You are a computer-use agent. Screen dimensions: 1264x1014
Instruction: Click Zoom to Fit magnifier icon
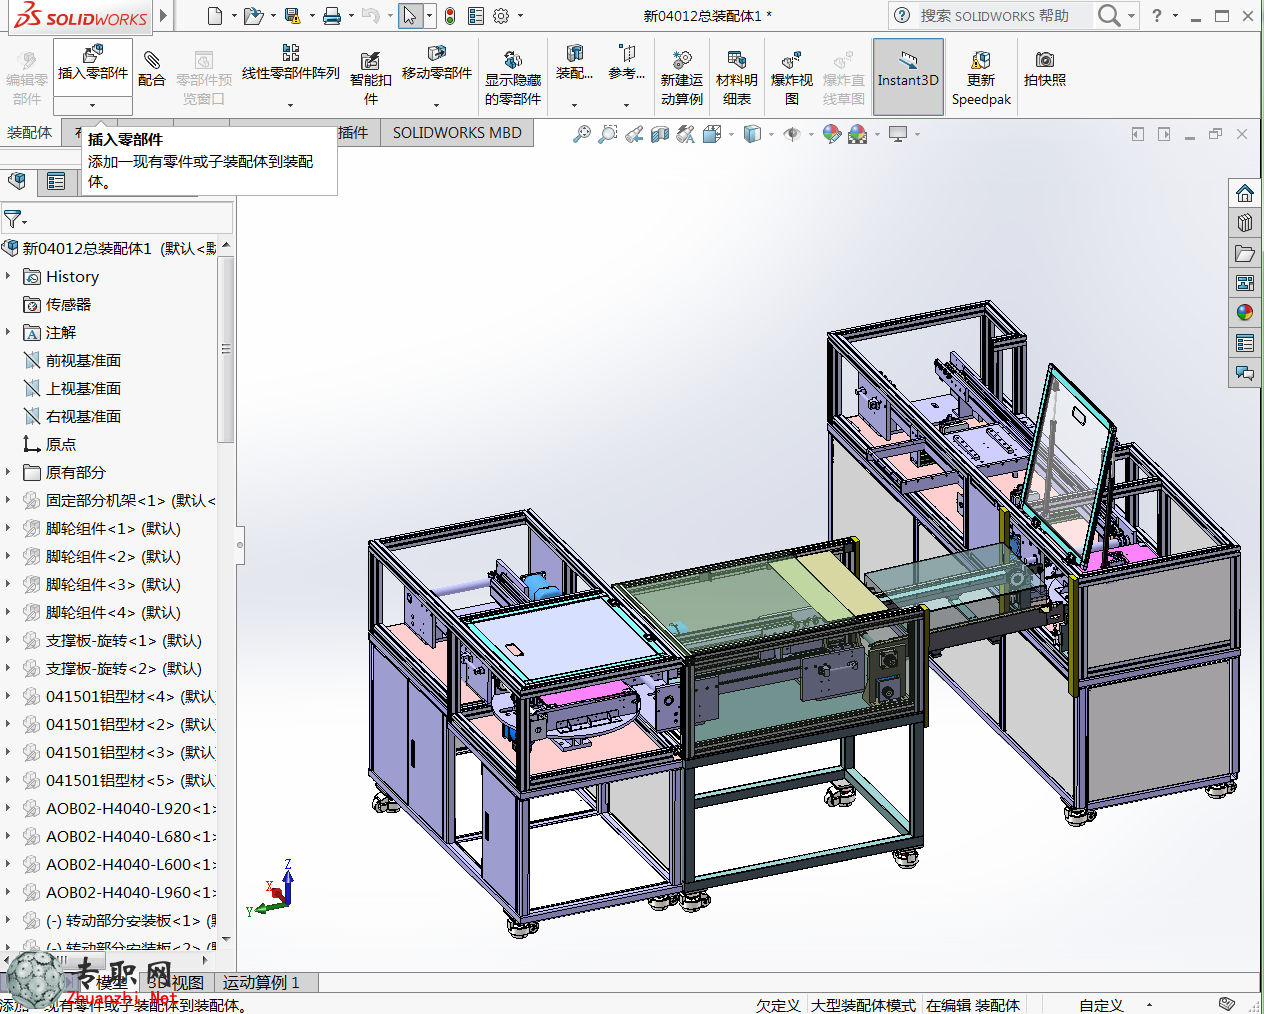[x=581, y=134]
